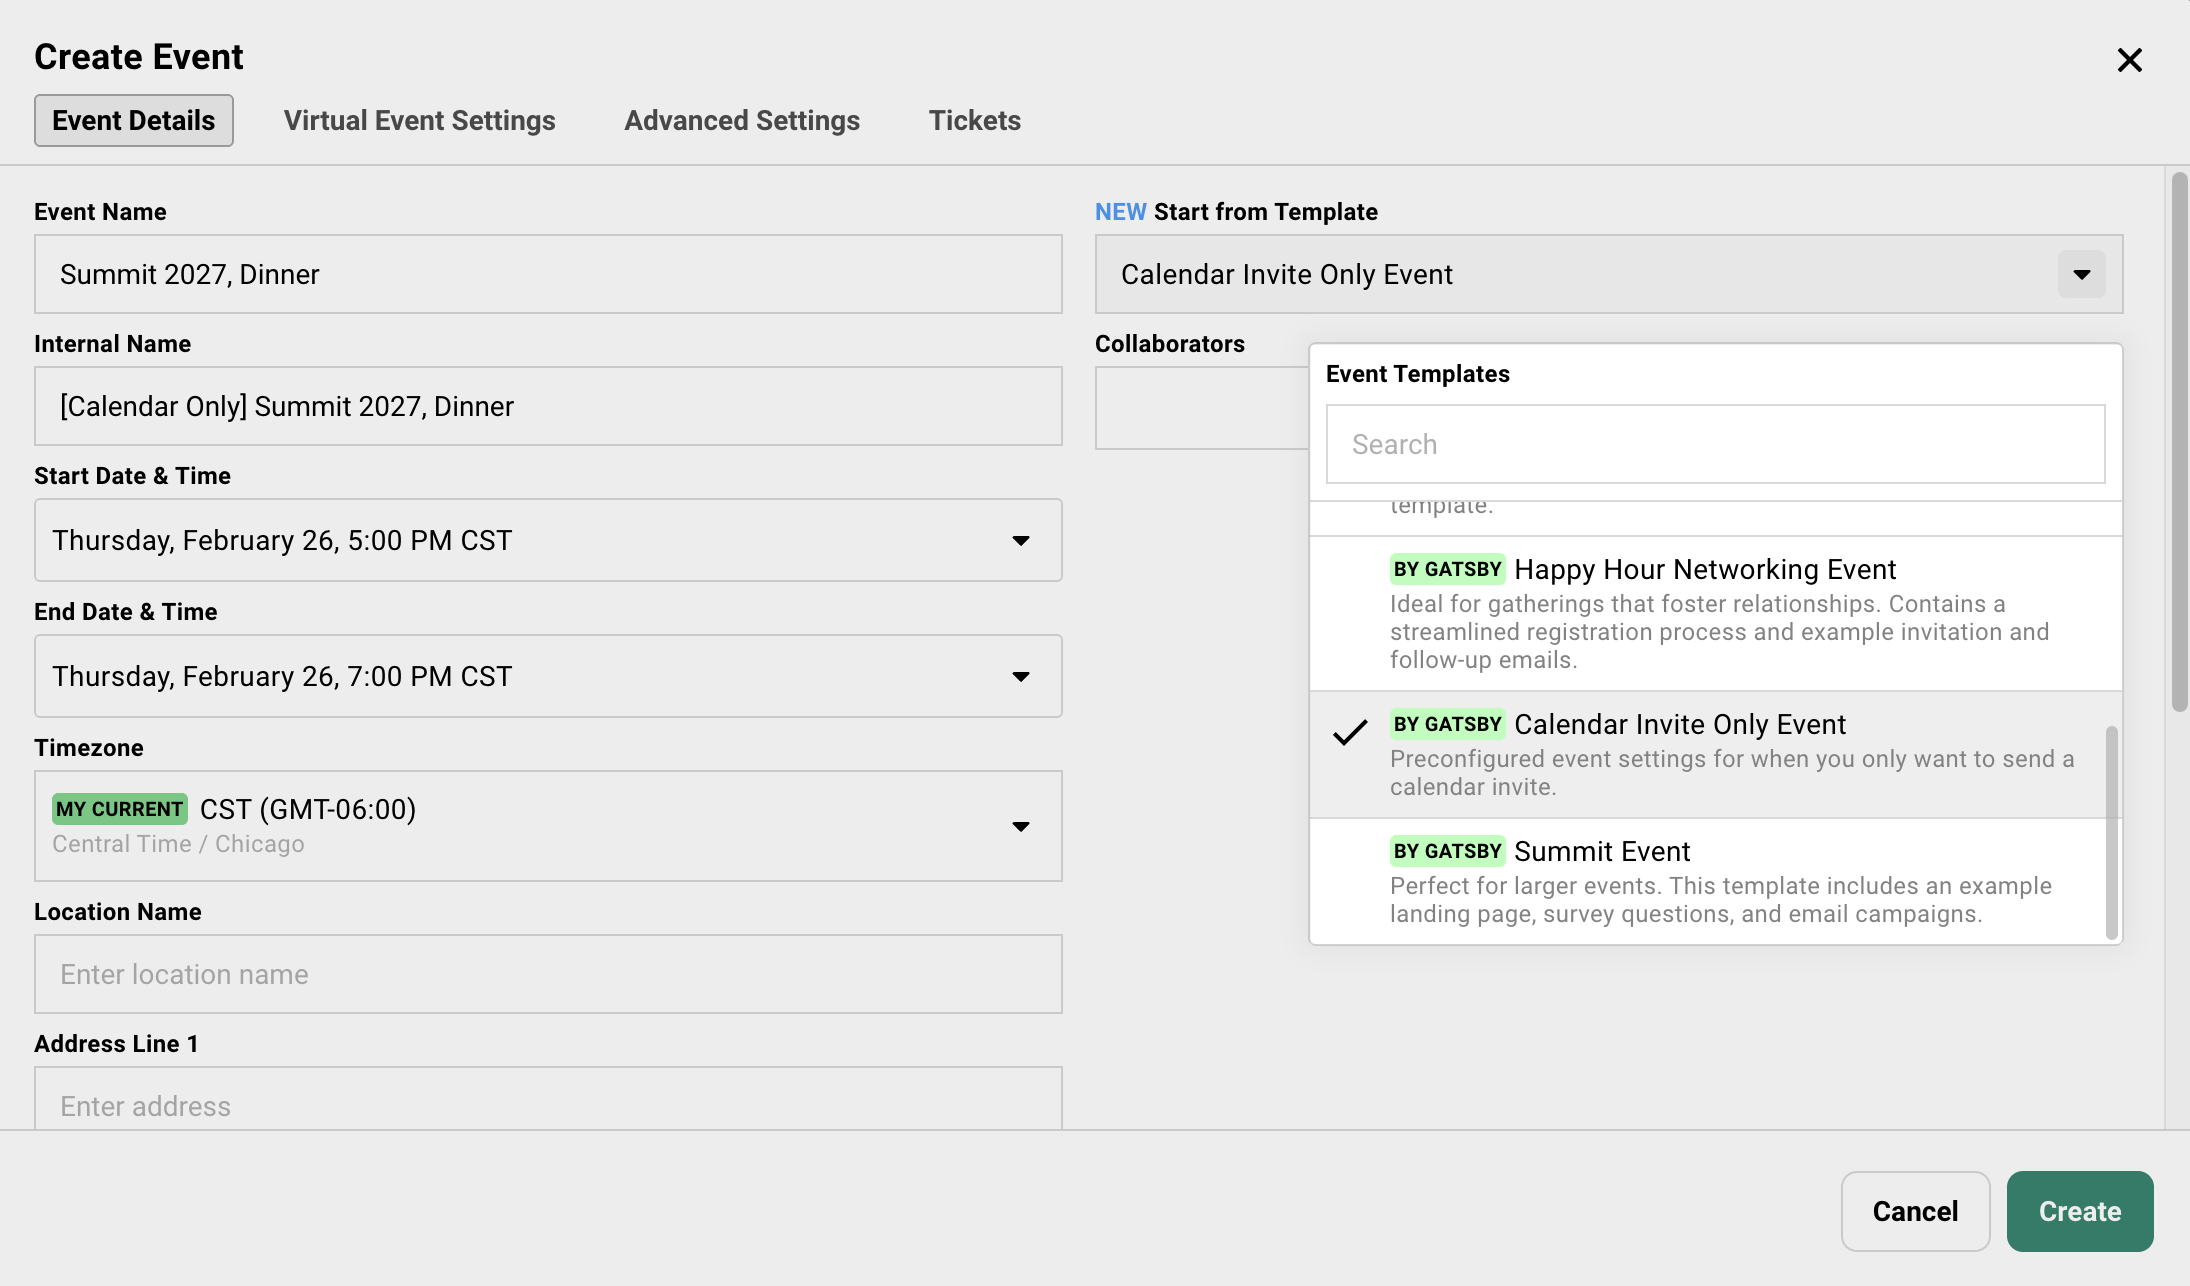The height and width of the screenshot is (1286, 2190).
Task: Click the Event Templates search box
Action: (1714, 443)
